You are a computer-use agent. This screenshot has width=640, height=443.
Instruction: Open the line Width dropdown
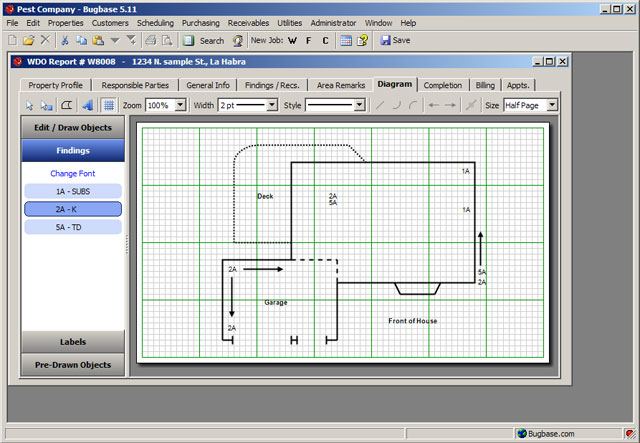[x=272, y=105]
